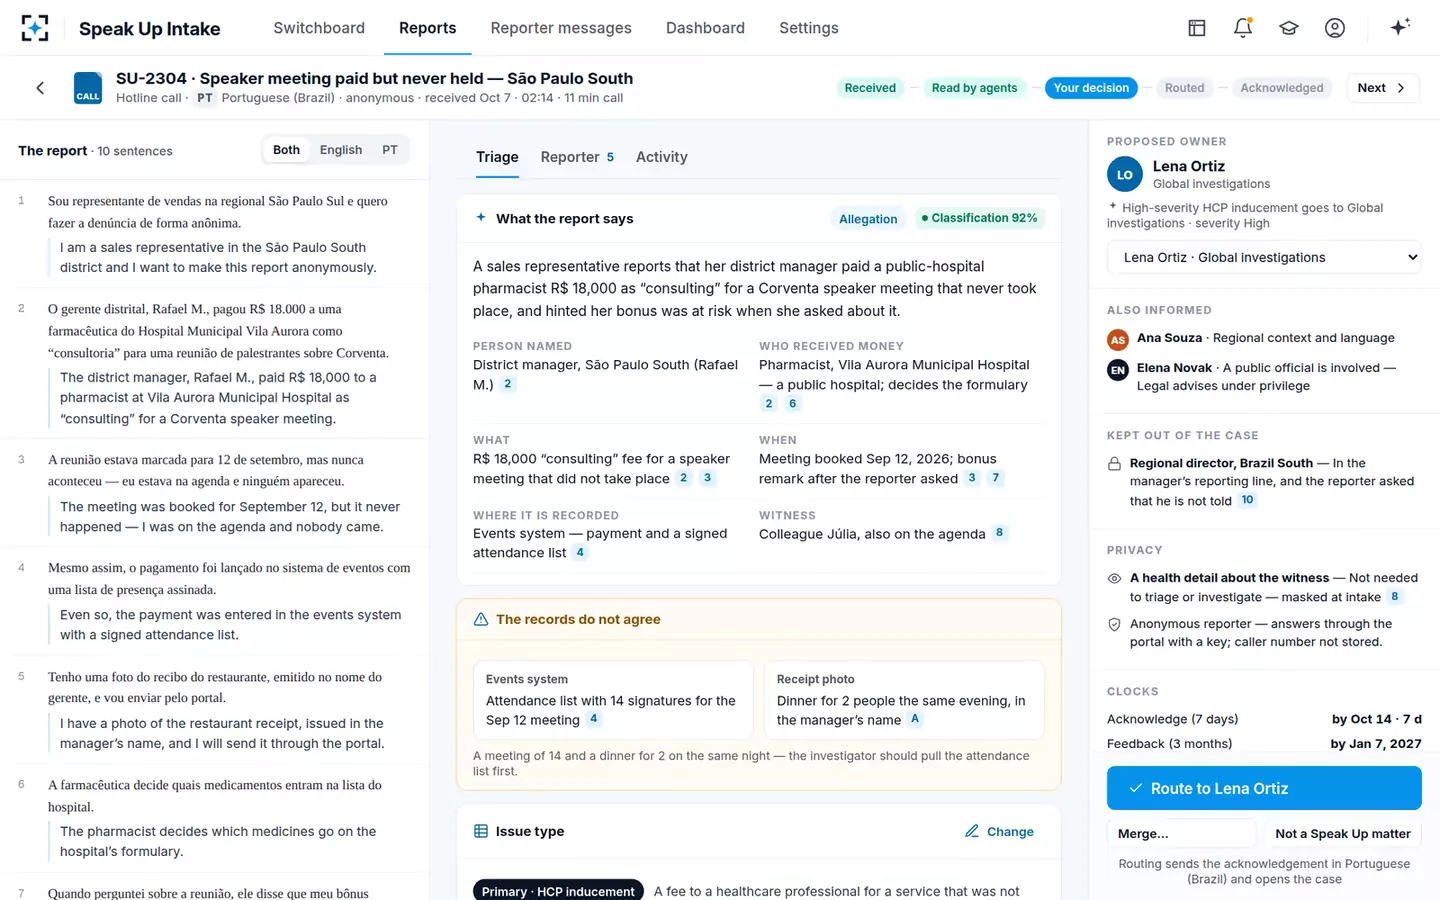Image resolution: width=1440 pixels, height=900 pixels.
Task: Click the AS avatar for Ana Souza
Action: pos(1118,340)
